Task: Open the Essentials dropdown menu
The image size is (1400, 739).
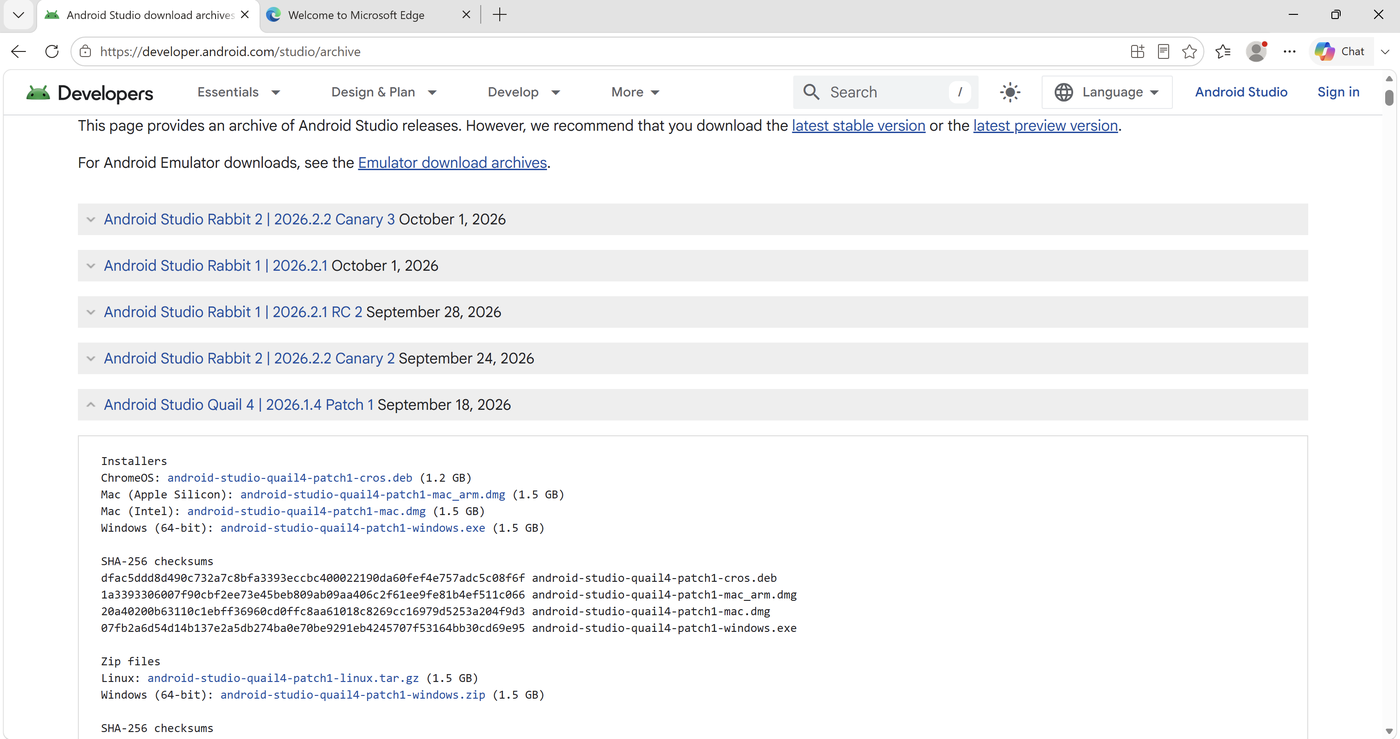Action: click(238, 92)
